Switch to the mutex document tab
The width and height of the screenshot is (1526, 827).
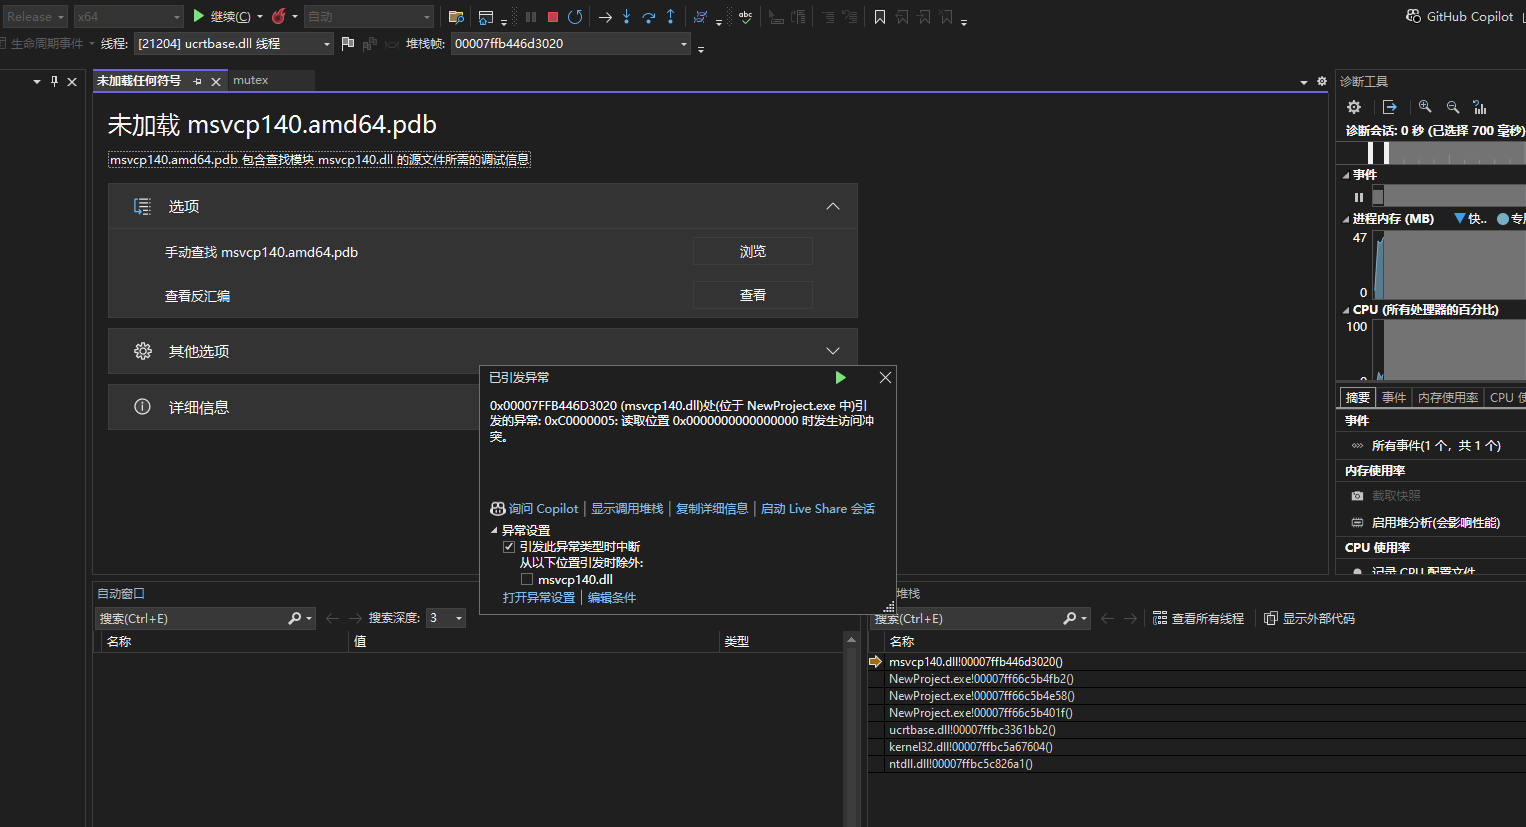[x=251, y=80]
